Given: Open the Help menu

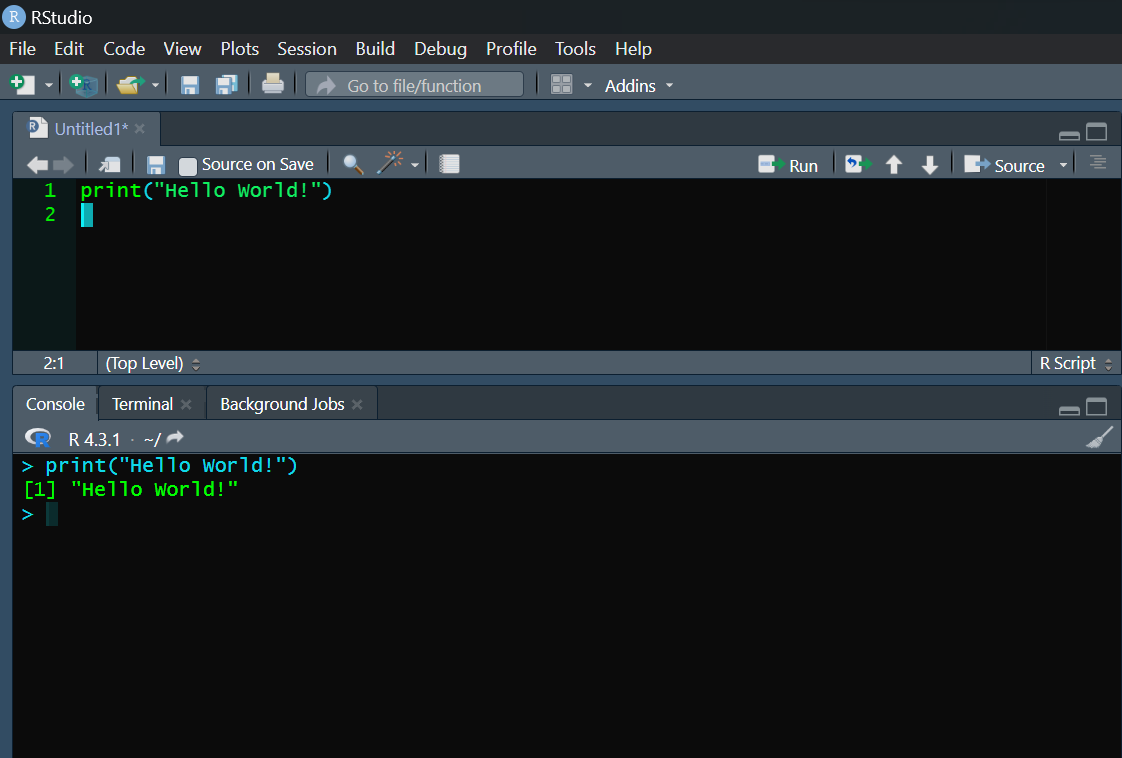Looking at the screenshot, I should pyautogui.click(x=633, y=49).
